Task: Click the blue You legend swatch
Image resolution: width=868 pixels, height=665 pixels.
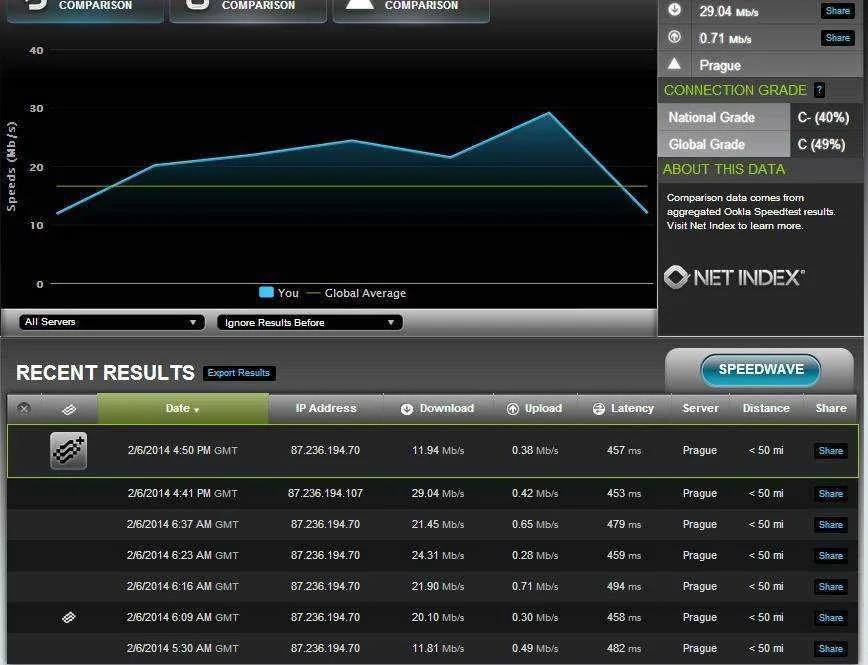Action: [266, 292]
